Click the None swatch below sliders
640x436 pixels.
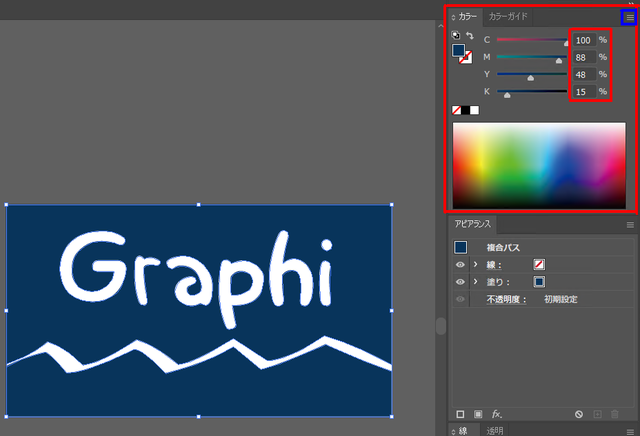[x=456, y=110]
